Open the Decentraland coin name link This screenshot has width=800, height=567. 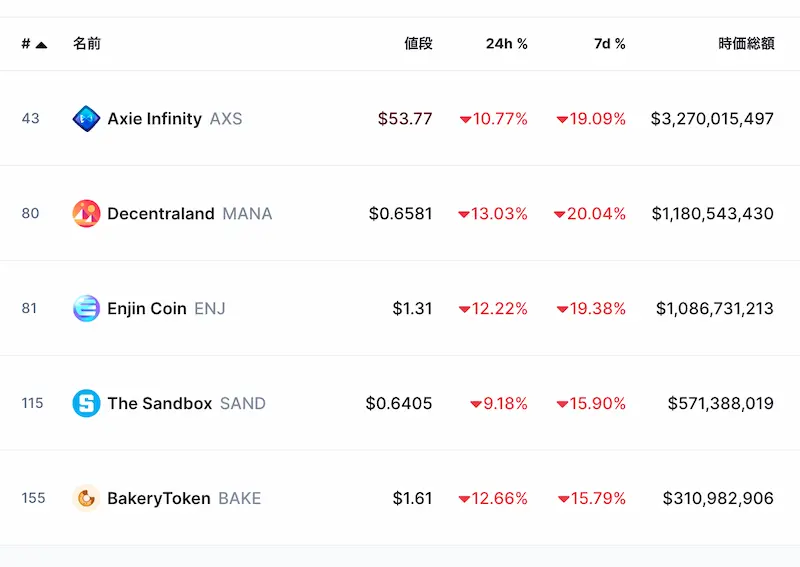[x=161, y=213]
